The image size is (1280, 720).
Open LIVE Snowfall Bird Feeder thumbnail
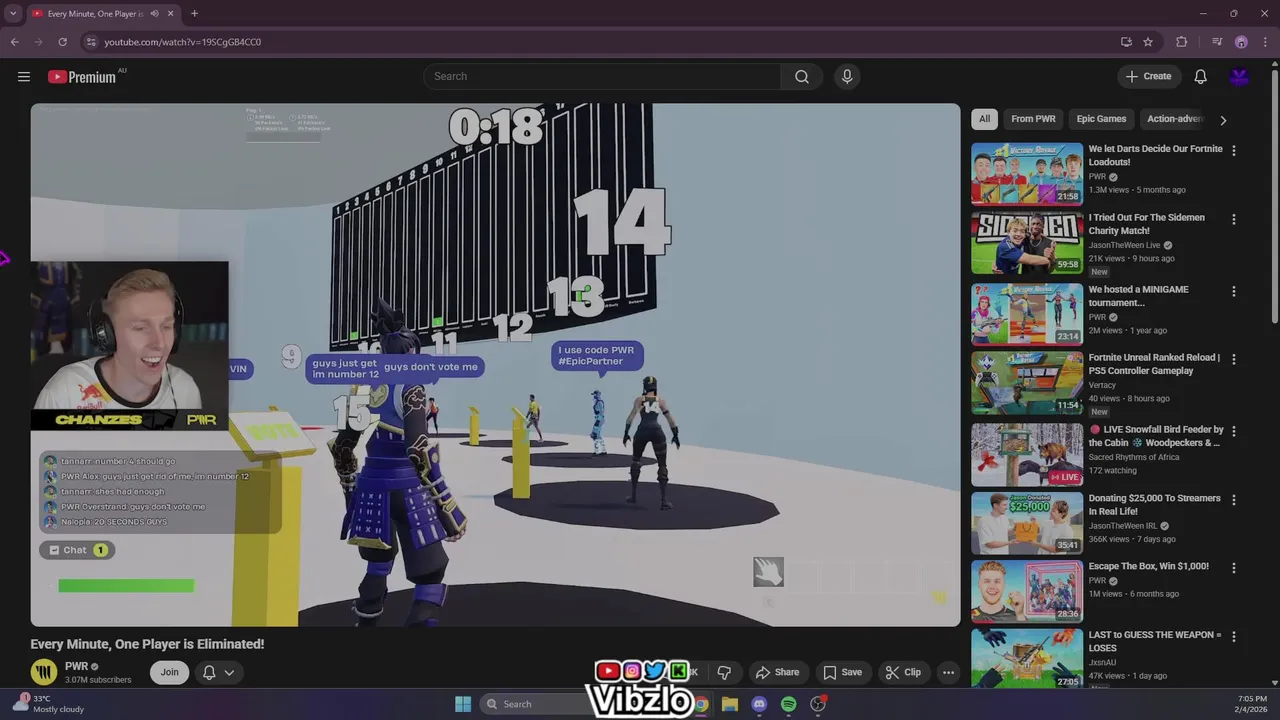1027,454
